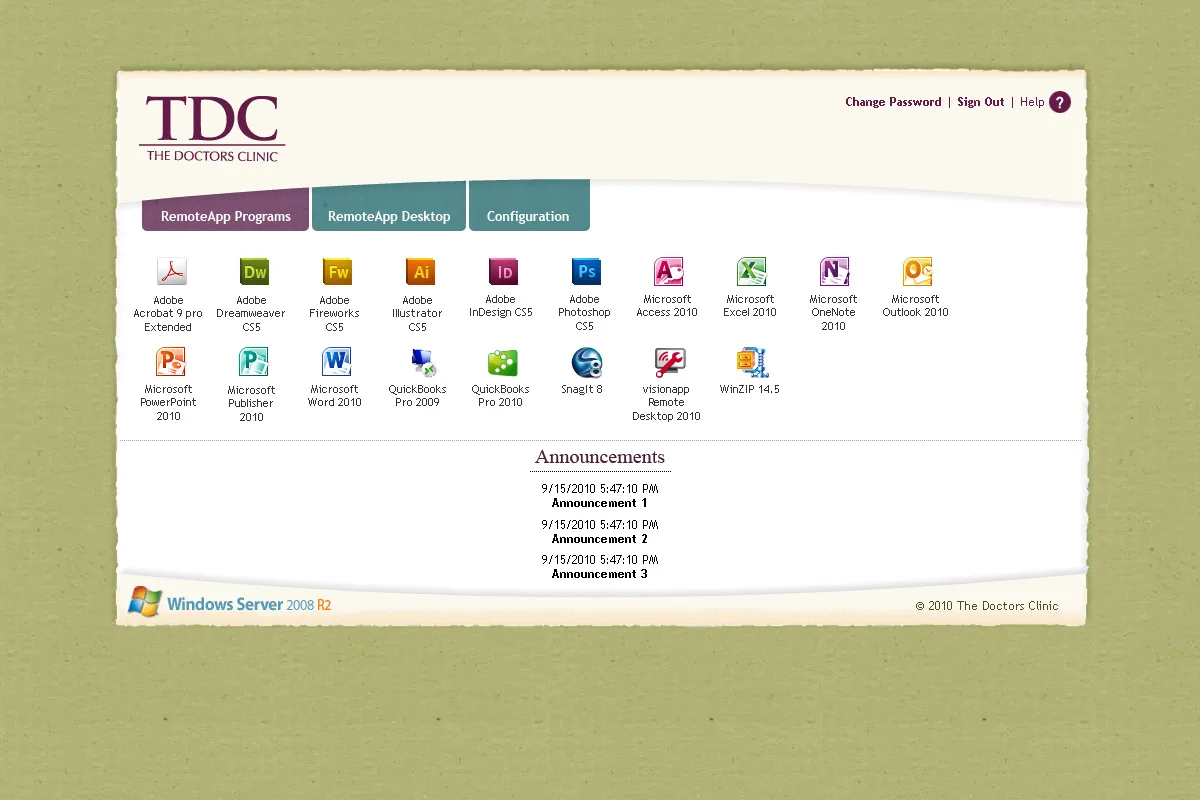
Task: Open visionapp Remote Desktop 2010 icon
Action: pyautogui.click(x=669, y=362)
